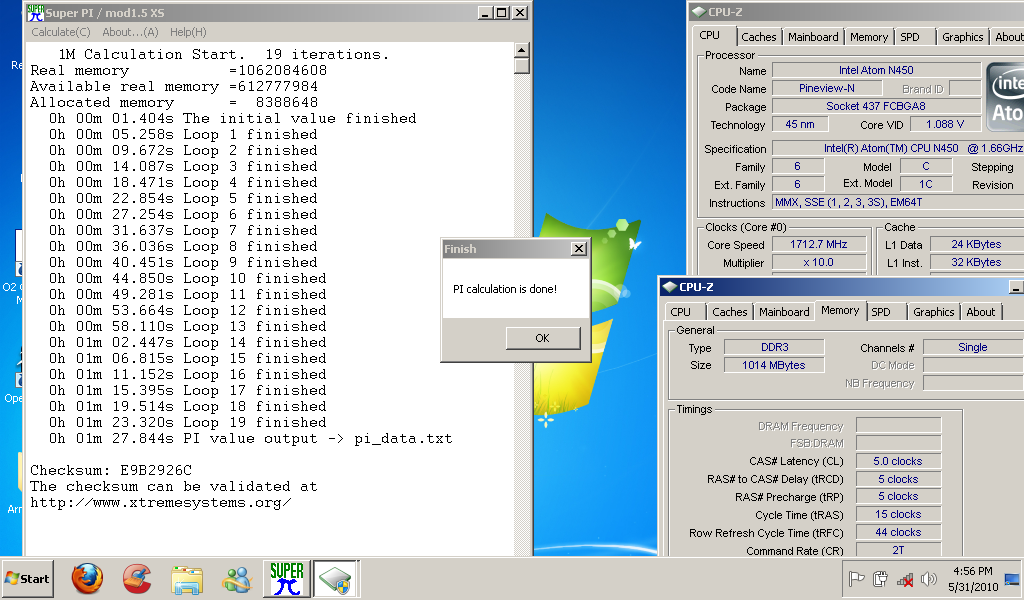The width and height of the screenshot is (1024, 600).
Task: Select Mainboard tab in lower CPU-Z window
Action: [784, 312]
